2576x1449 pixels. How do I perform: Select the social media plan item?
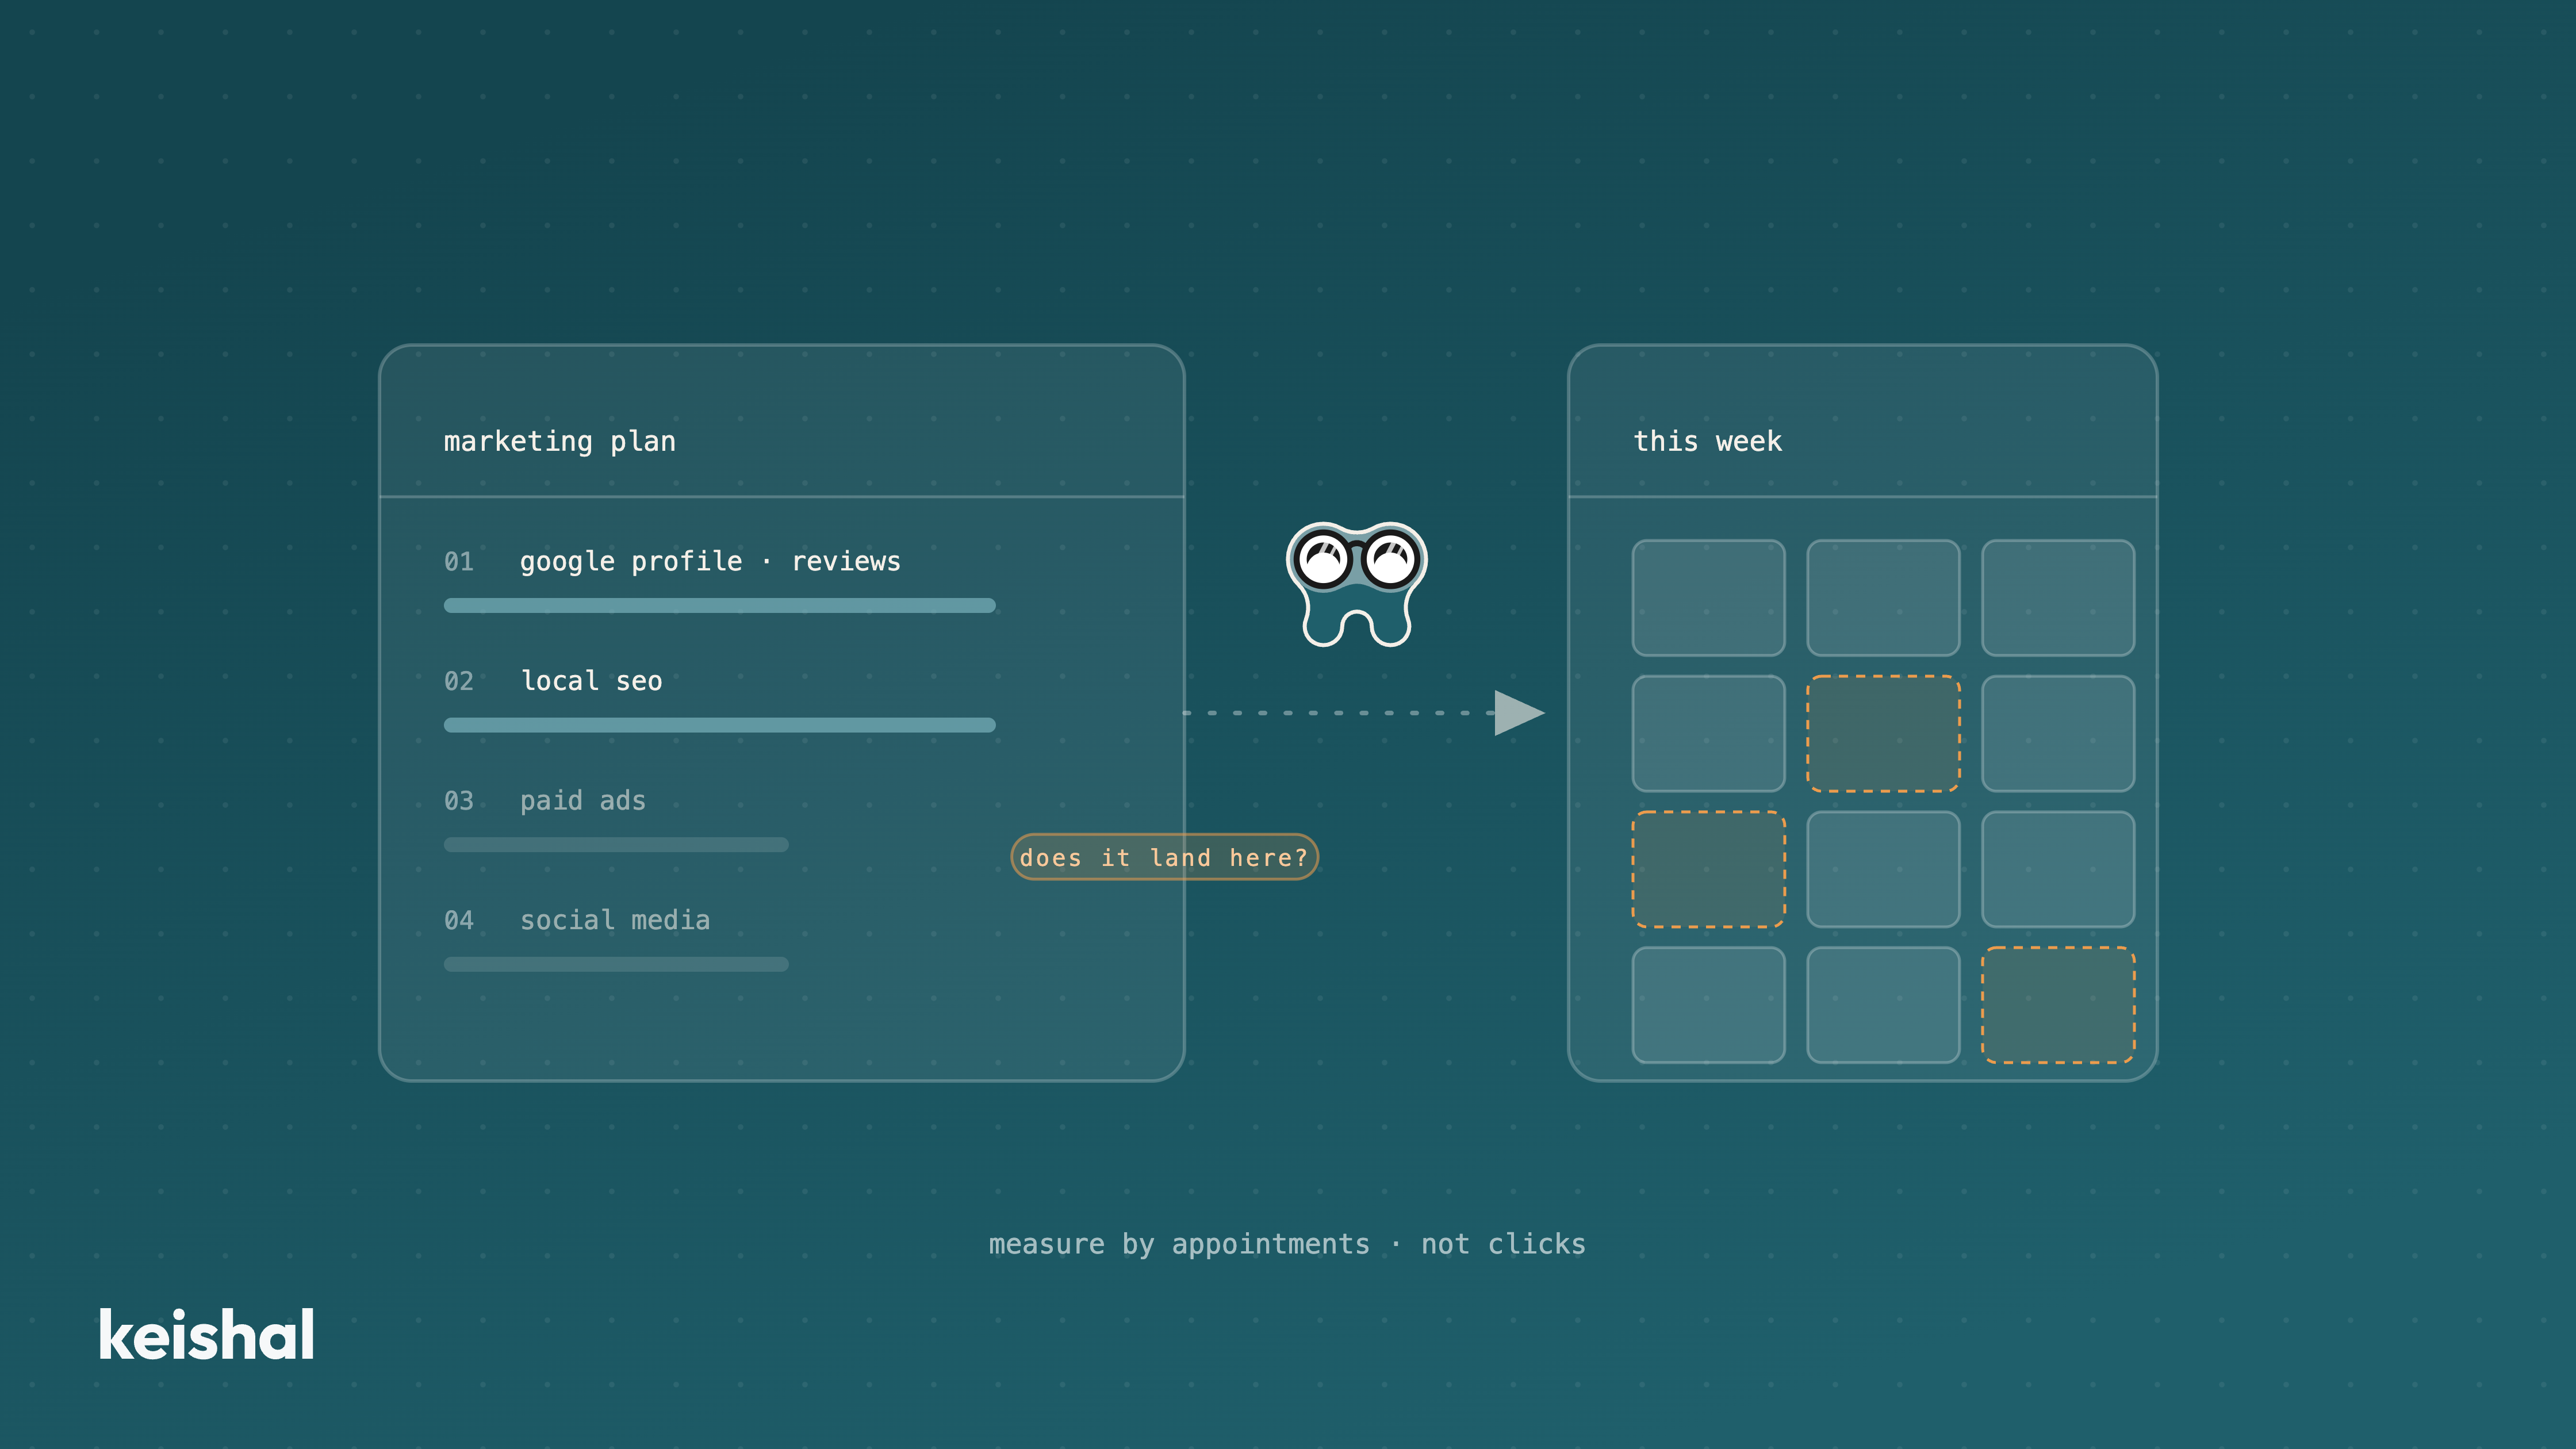pos(615,920)
